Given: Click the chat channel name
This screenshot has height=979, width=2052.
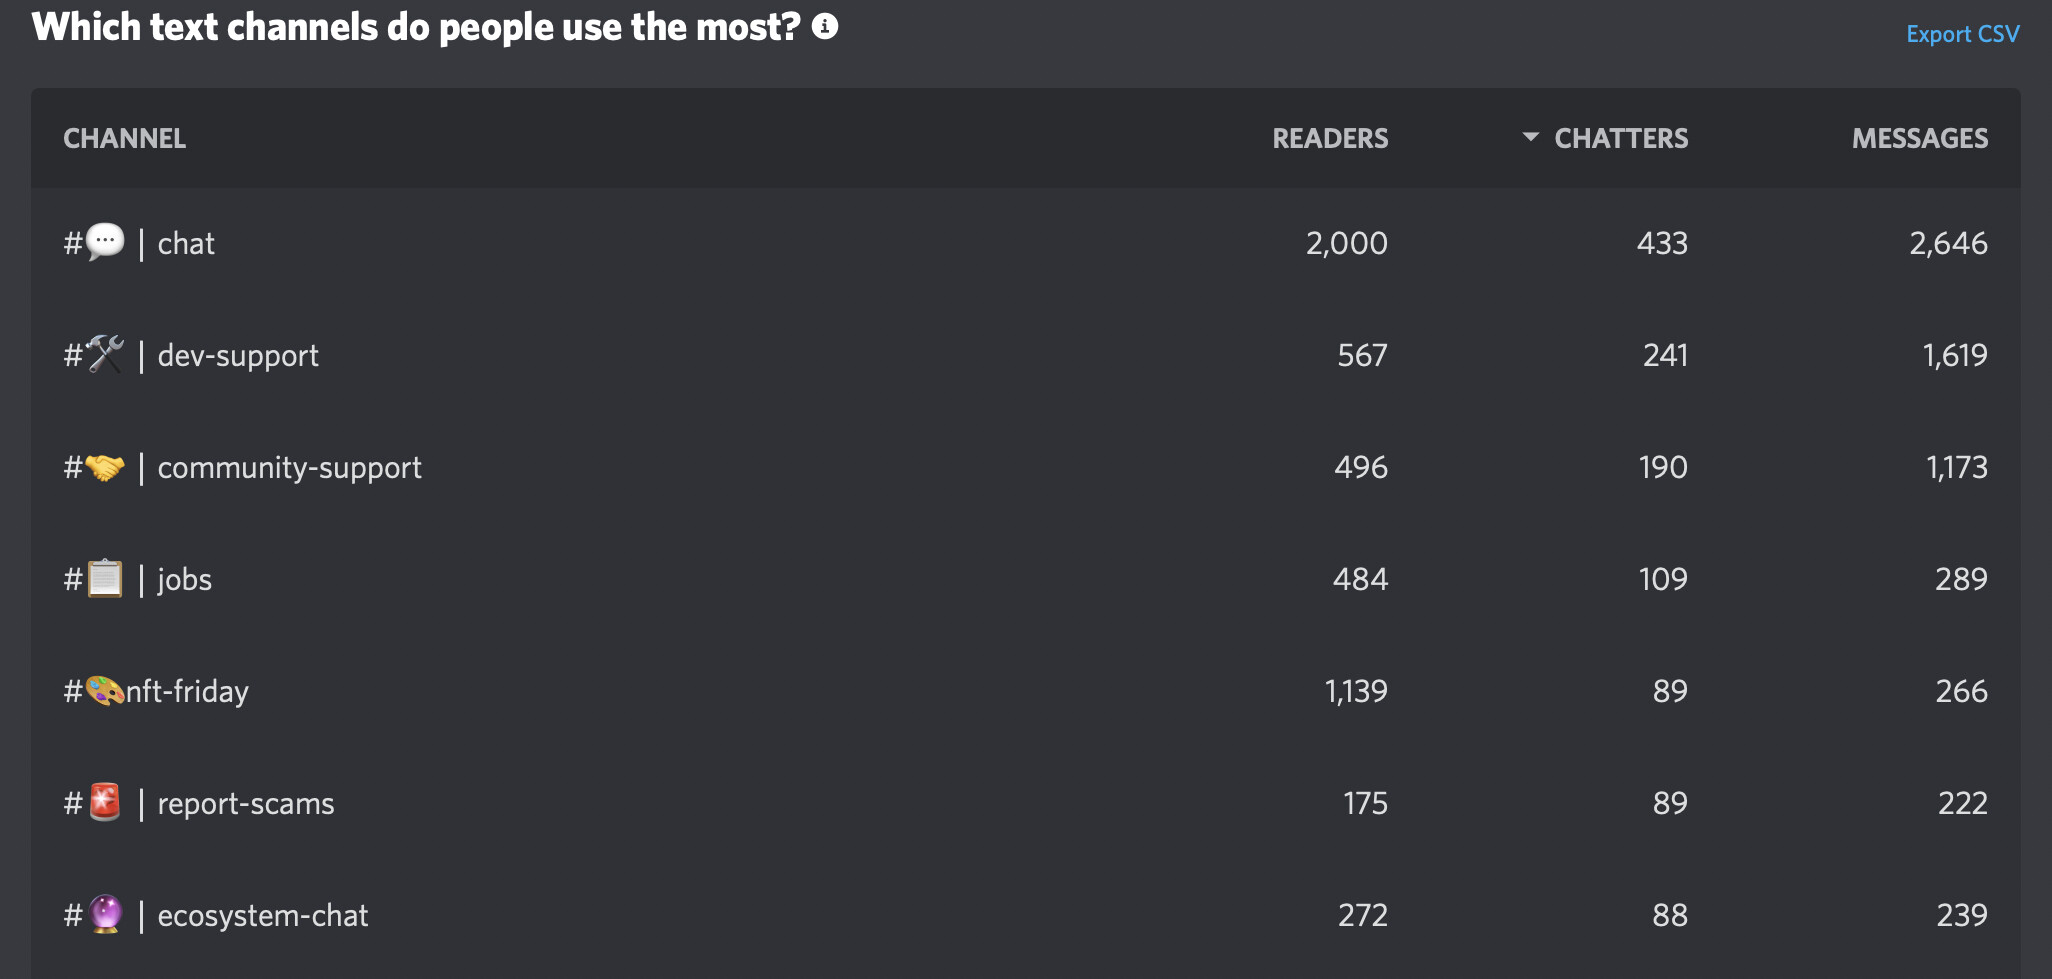Looking at the screenshot, I should [x=186, y=243].
